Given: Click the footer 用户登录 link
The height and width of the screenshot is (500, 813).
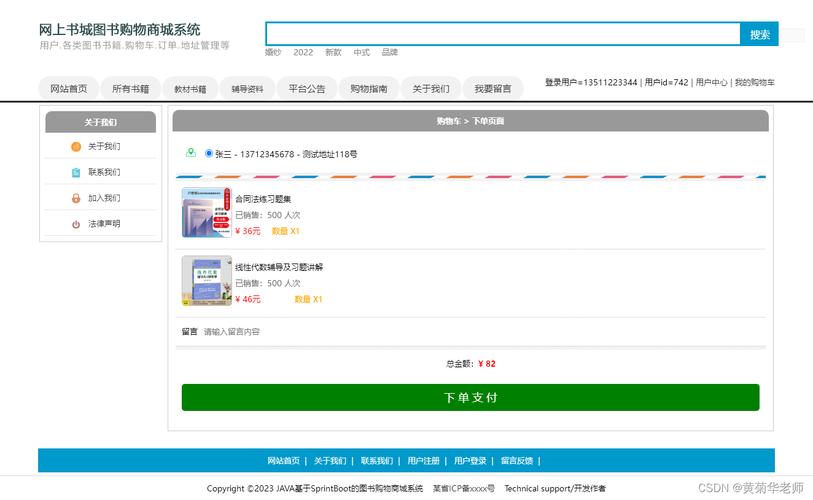Looking at the screenshot, I should [x=470, y=461].
